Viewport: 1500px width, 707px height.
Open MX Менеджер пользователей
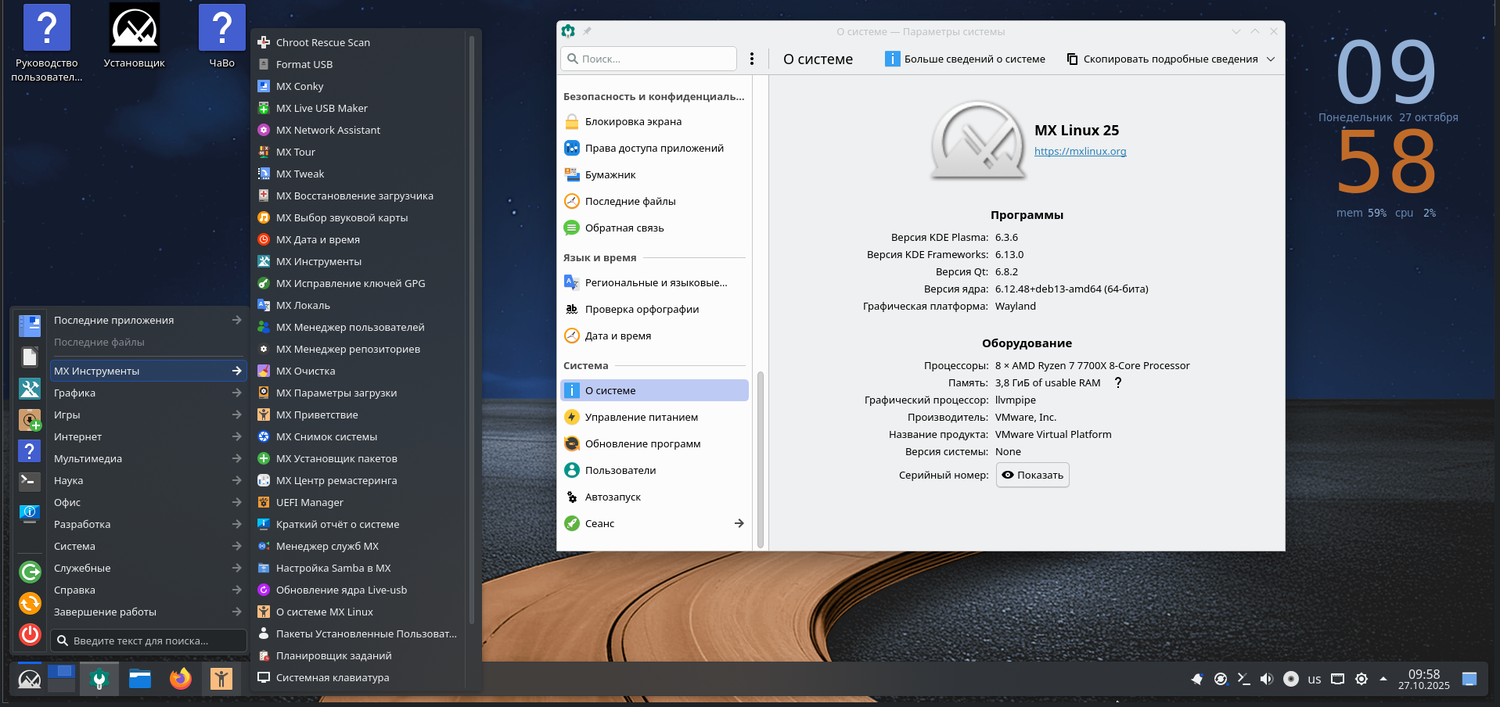(359, 327)
